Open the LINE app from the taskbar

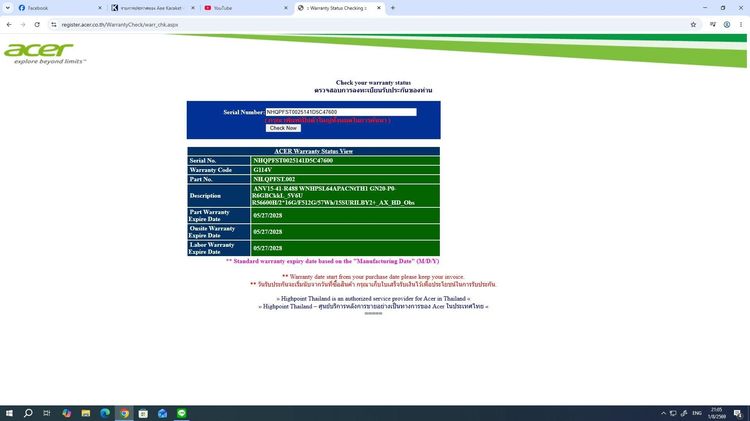(181, 413)
